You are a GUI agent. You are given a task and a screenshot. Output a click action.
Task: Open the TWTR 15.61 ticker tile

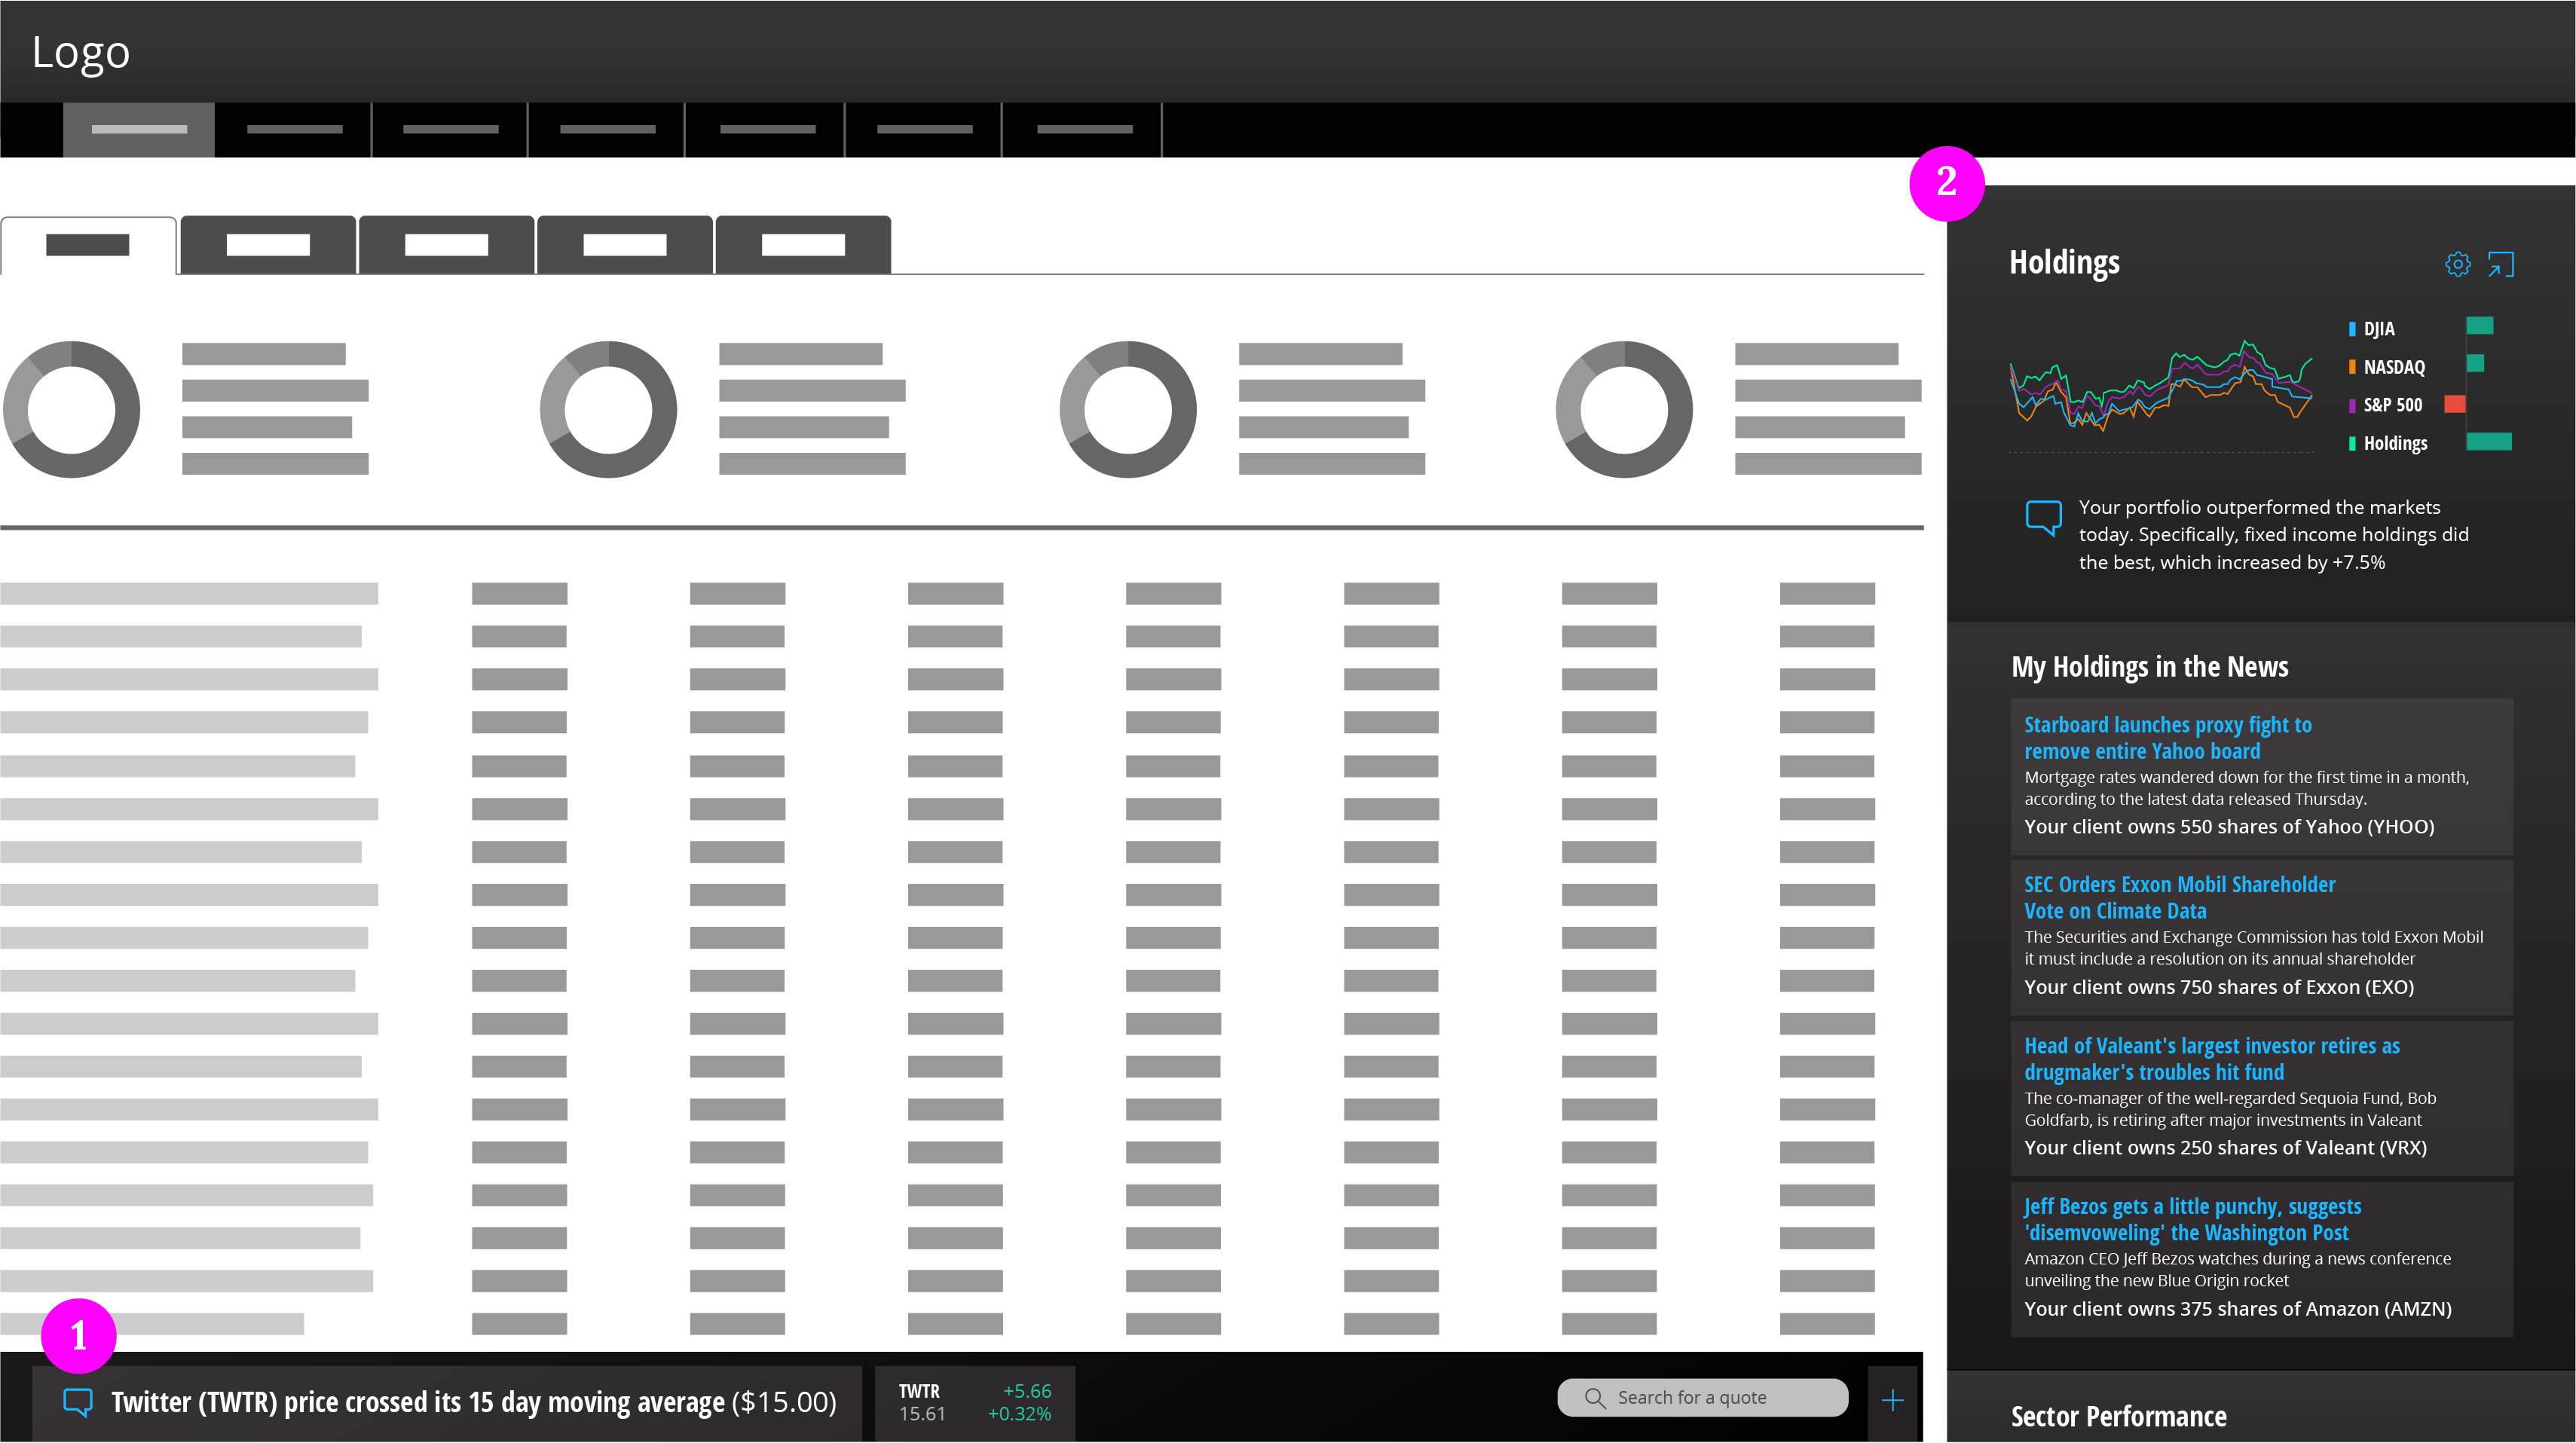click(x=974, y=1402)
